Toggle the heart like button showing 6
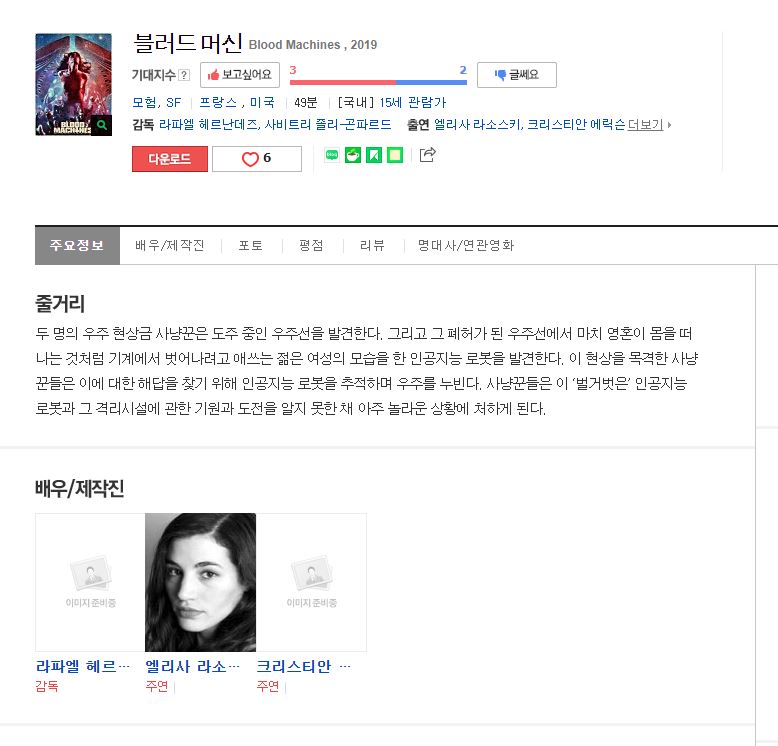This screenshot has width=778, height=746. point(257,159)
